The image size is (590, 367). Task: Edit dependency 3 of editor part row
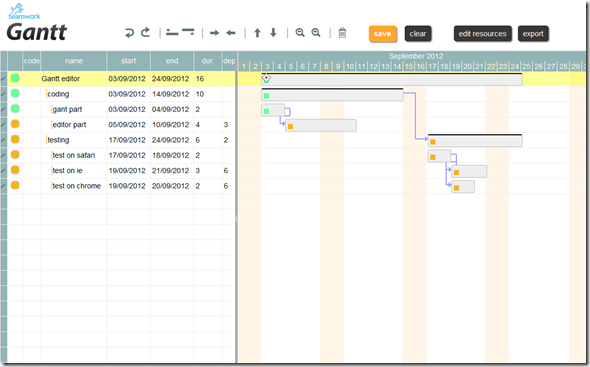click(226, 125)
